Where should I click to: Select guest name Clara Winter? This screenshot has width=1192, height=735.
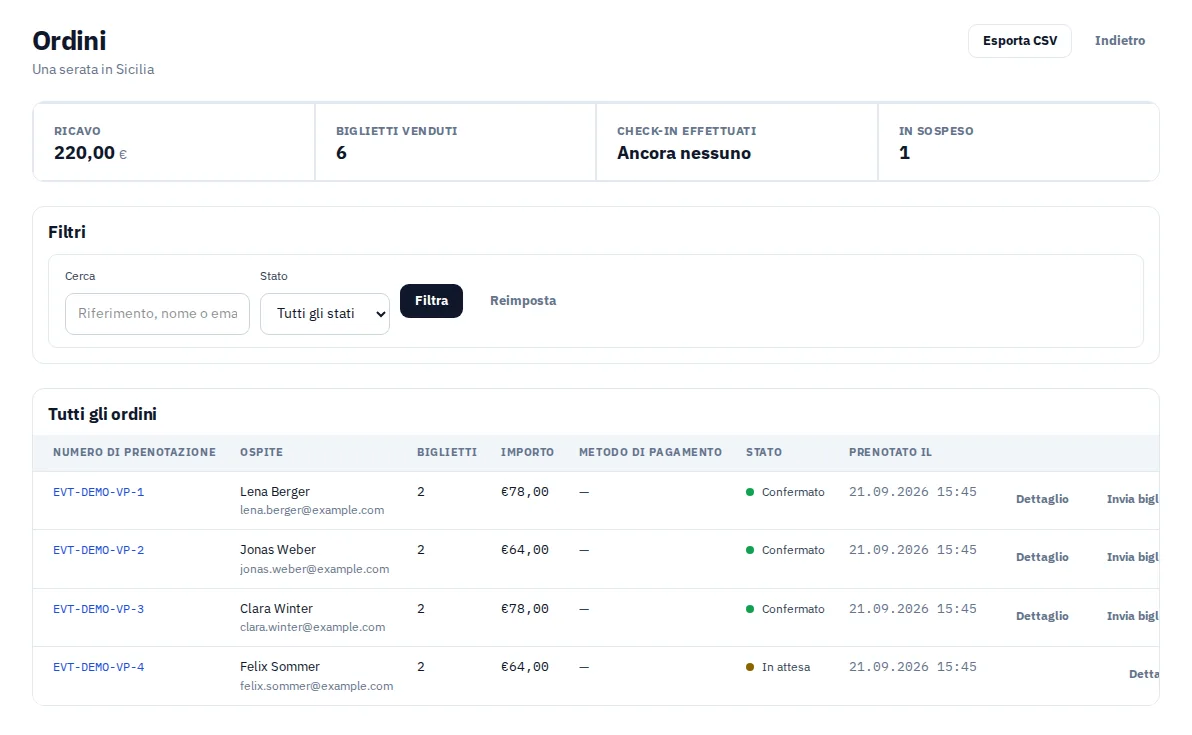pos(276,609)
